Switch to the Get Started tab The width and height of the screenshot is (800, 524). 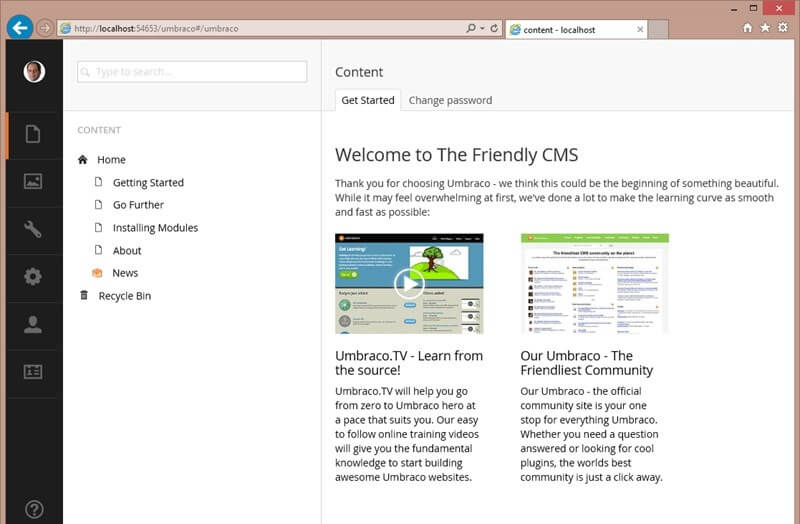368,101
